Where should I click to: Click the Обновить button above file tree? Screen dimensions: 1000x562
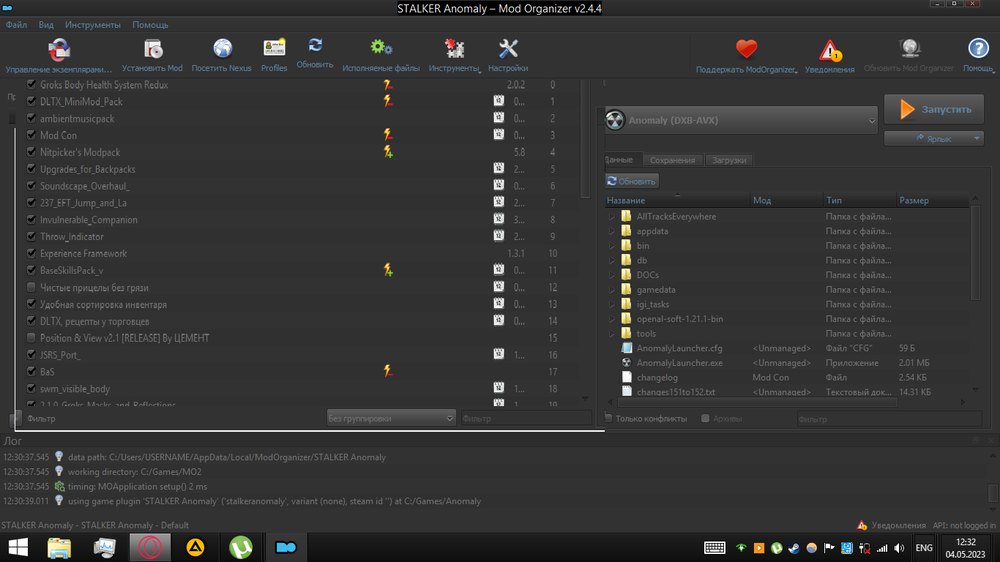pos(632,181)
